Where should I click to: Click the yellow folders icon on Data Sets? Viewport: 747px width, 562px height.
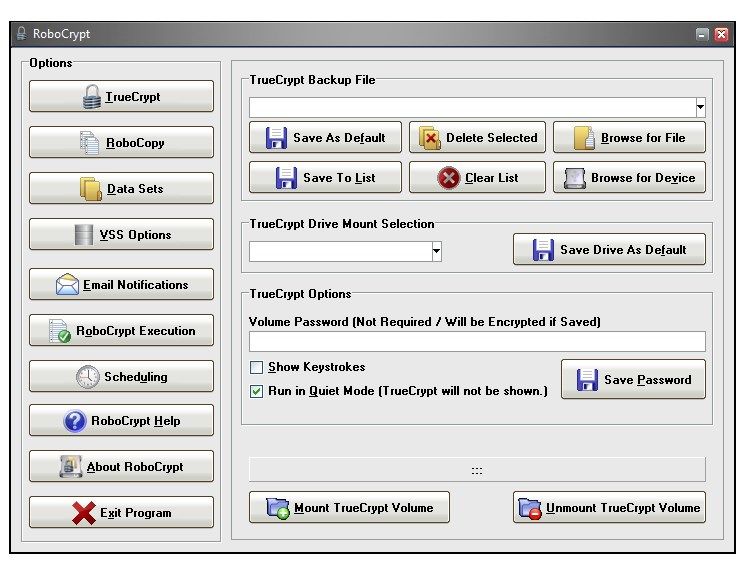tap(91, 189)
